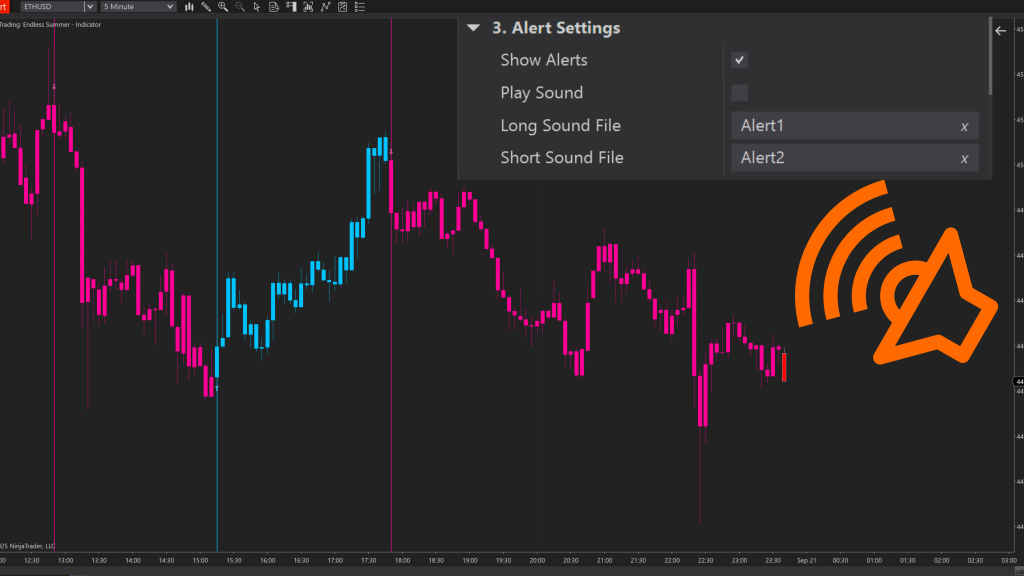Screen dimensions: 1024x576
Task: Open the chart Indicators icon
Action: point(307,7)
